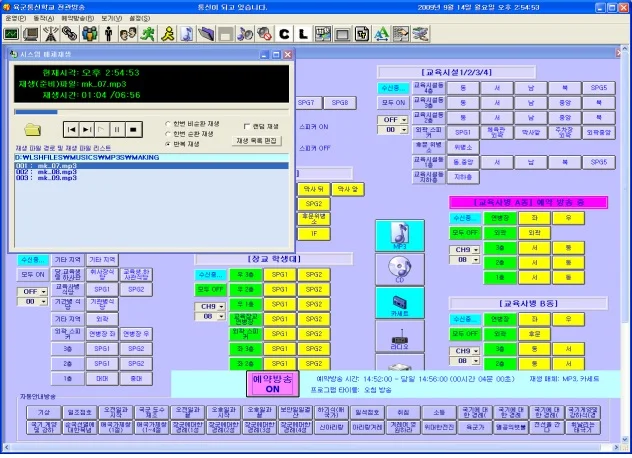Click the muted speaker toolbar icon
The width and height of the screenshot is (632, 458).
264,34
